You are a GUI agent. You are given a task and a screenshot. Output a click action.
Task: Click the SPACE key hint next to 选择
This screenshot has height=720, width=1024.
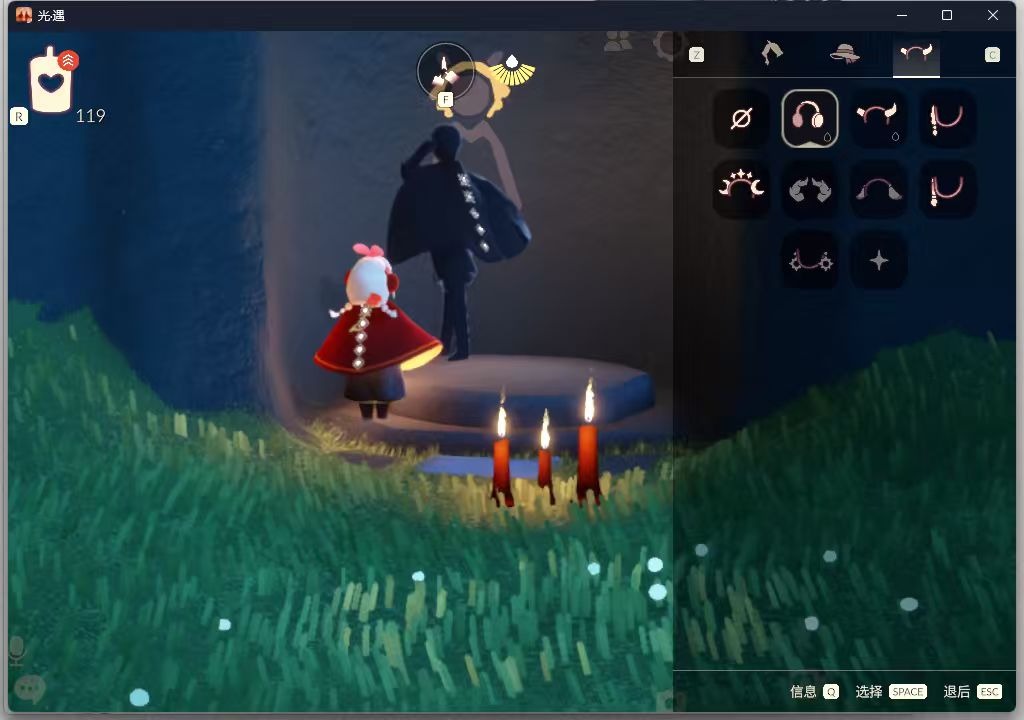coord(908,691)
